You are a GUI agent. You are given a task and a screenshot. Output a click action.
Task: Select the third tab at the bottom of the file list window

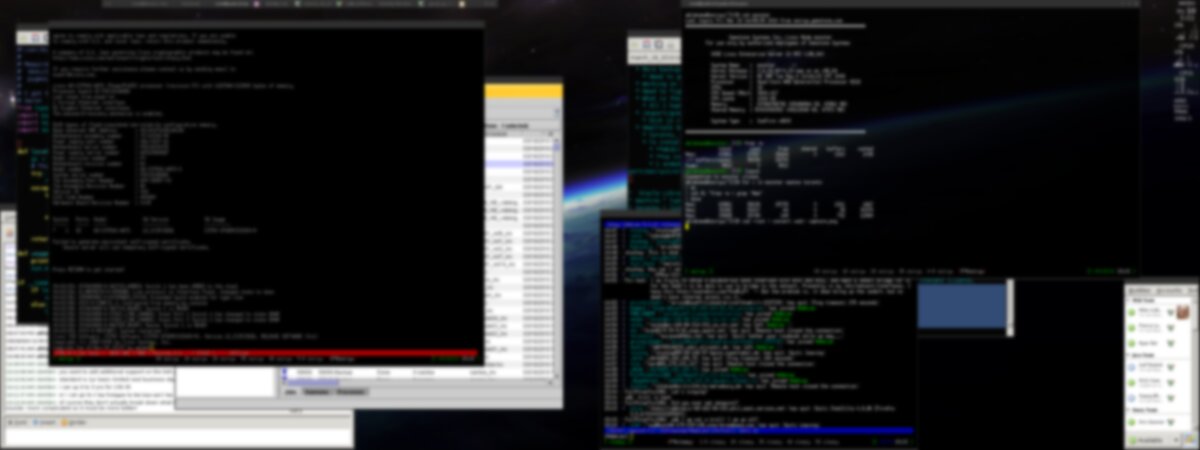350,392
